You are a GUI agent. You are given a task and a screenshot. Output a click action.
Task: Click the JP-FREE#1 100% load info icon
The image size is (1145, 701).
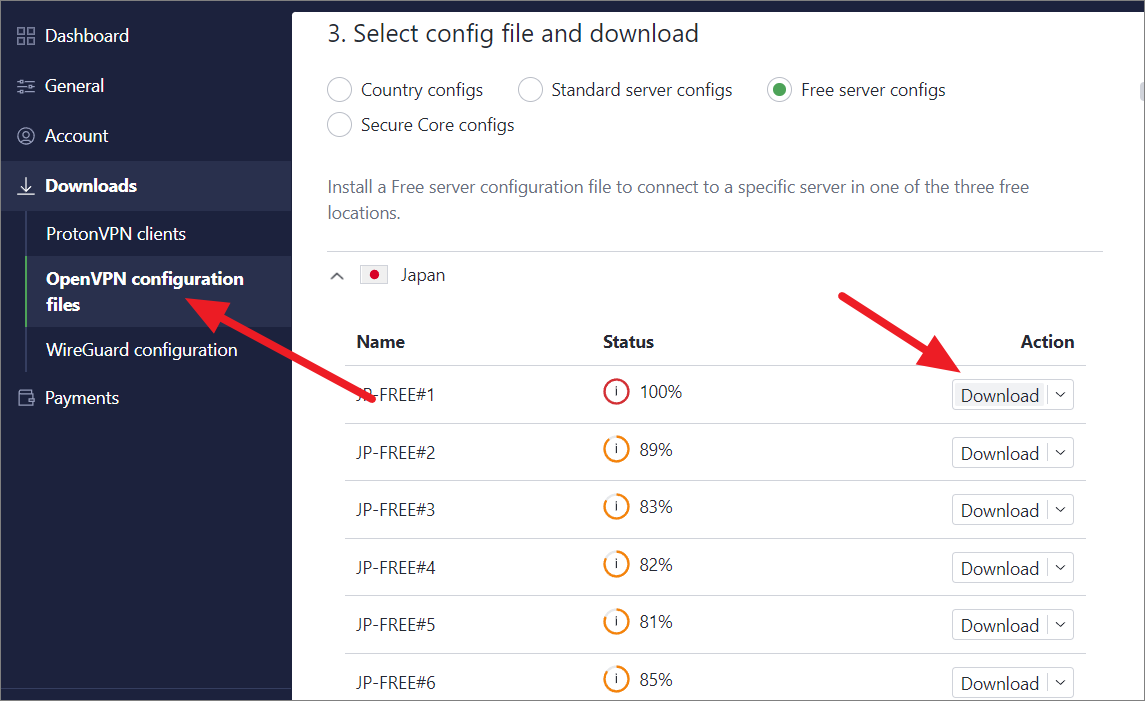(616, 392)
